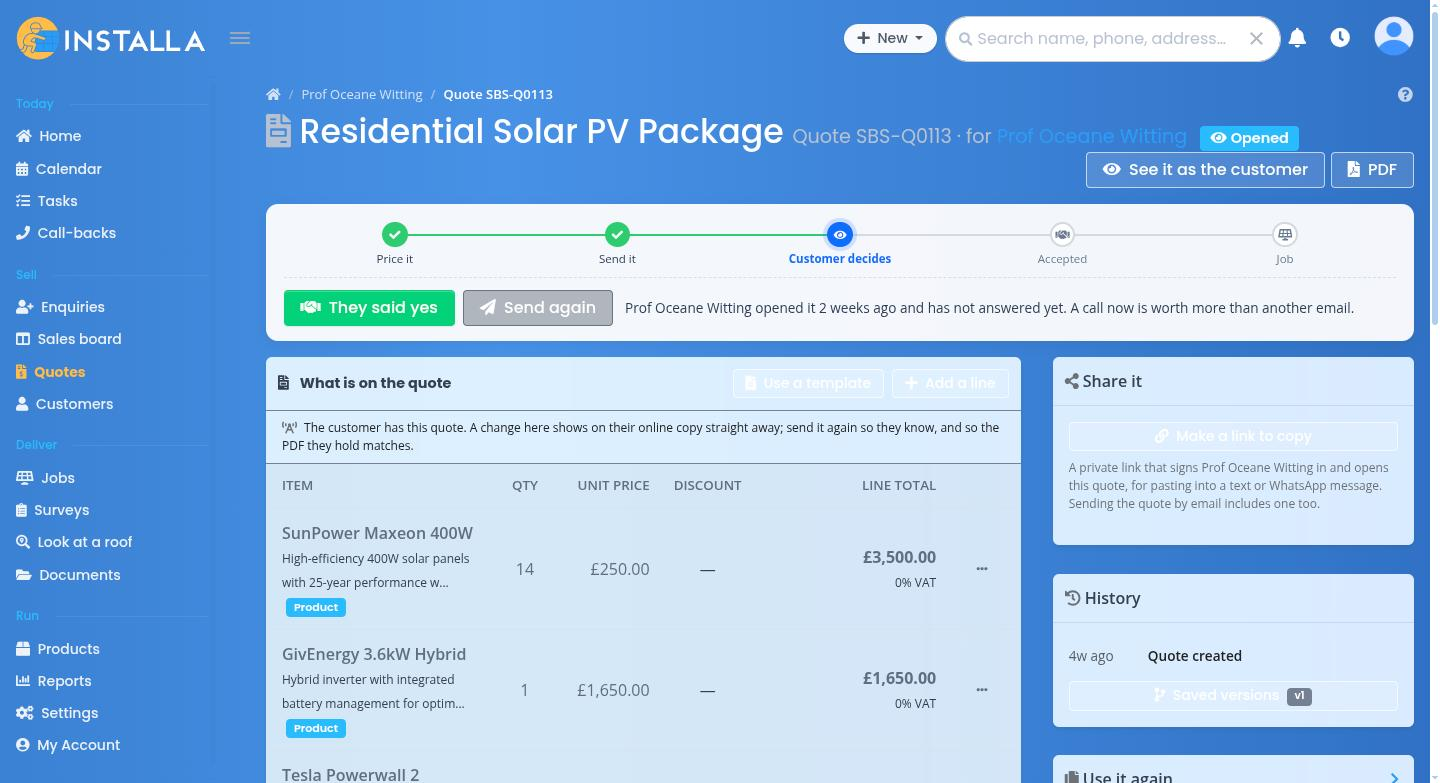Screen dimensions: 1440x783
Task: Open the user profile avatar
Action: (x=1394, y=36)
